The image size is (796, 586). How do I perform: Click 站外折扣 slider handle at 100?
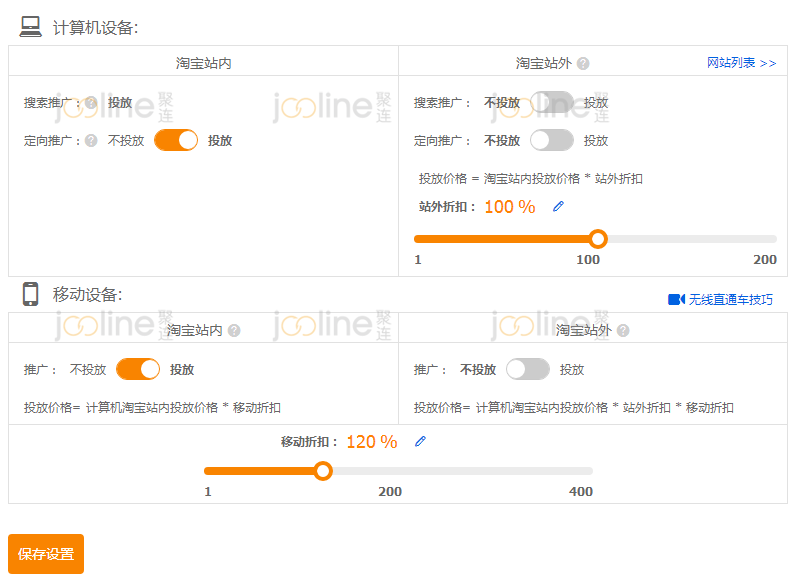pyautogui.click(x=598, y=239)
